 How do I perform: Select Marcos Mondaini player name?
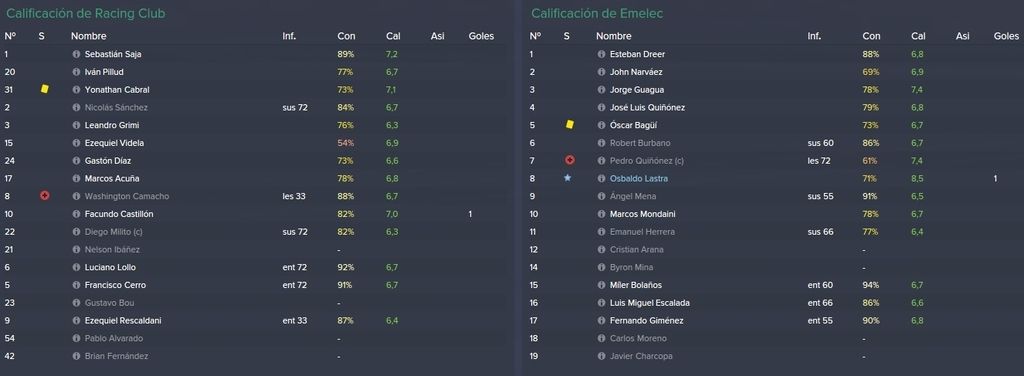tap(642, 213)
